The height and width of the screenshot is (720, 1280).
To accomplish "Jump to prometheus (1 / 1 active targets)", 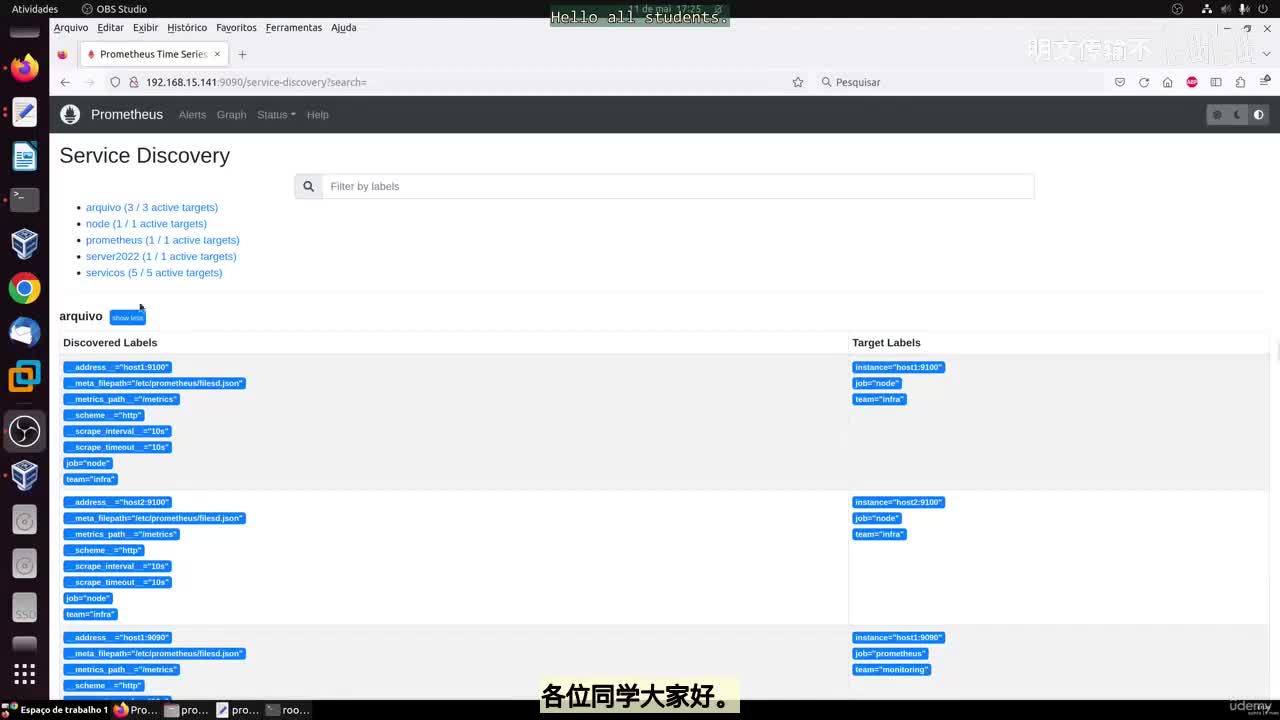I will tap(163, 240).
